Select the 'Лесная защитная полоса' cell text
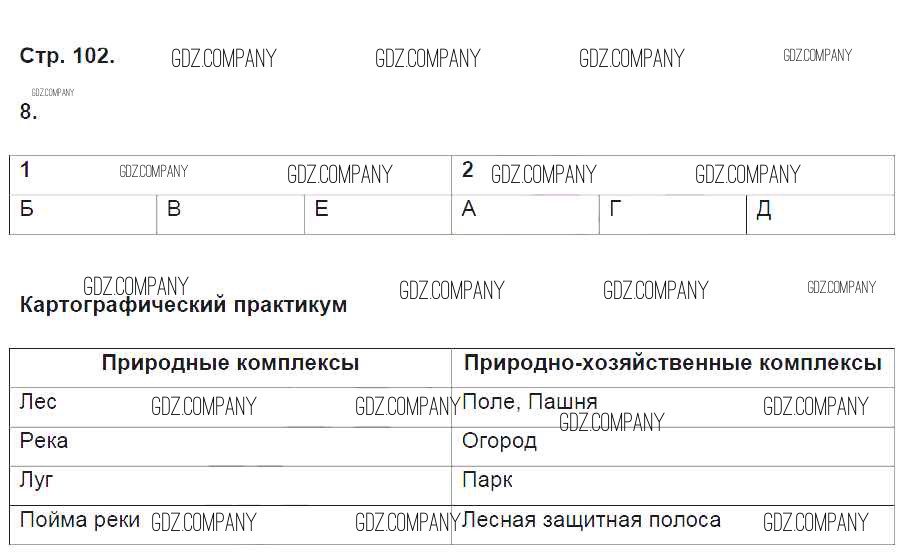The width and height of the screenshot is (905, 558). 591,520
